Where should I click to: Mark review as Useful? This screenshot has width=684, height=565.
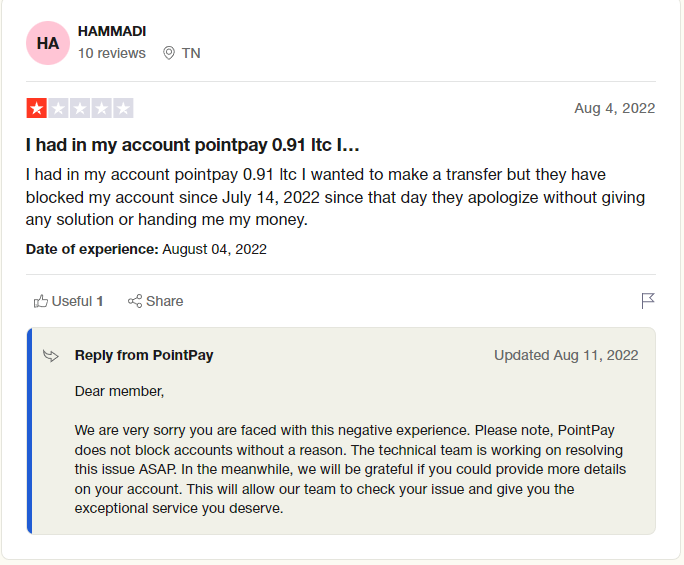(68, 301)
